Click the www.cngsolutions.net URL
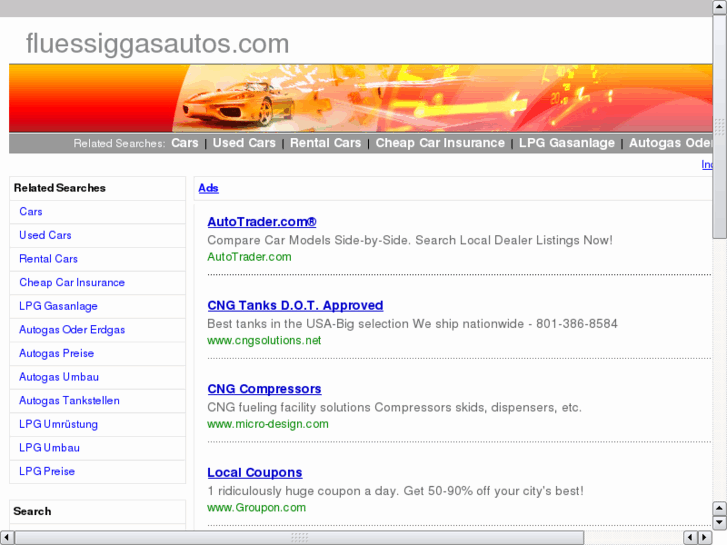Screen dimensions: 727x545 click(x=264, y=340)
